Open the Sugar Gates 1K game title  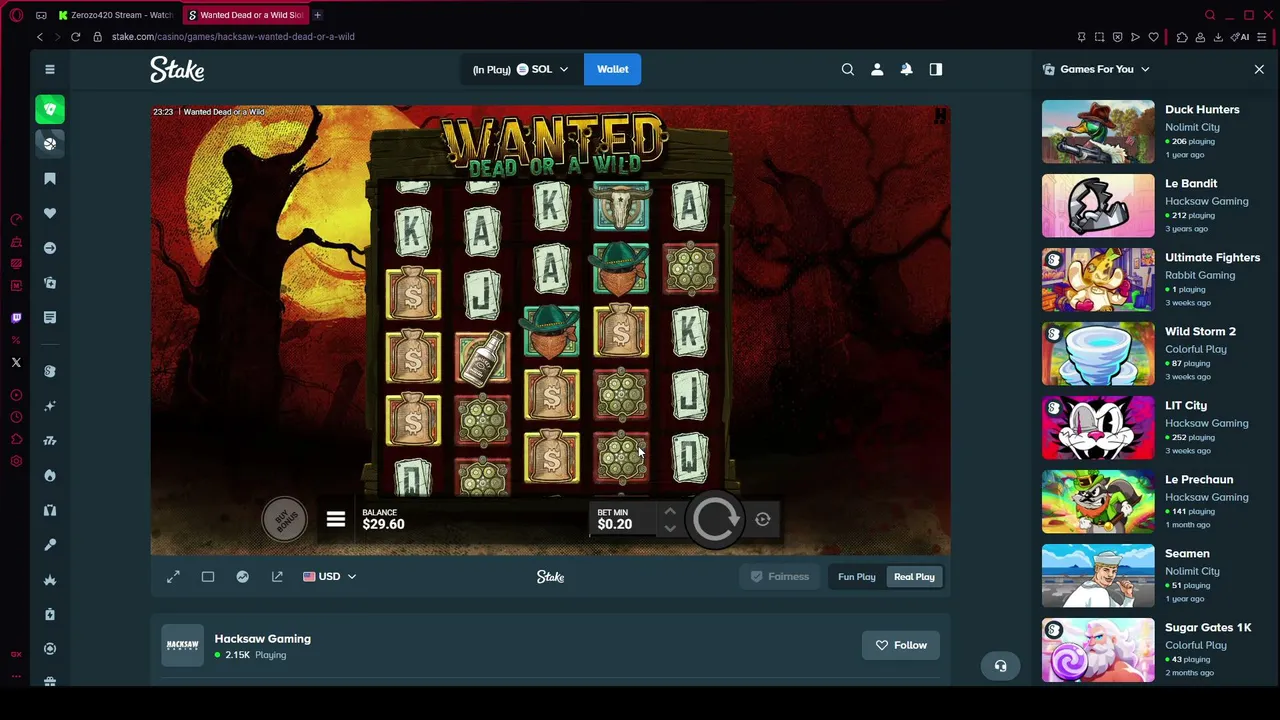1208,627
